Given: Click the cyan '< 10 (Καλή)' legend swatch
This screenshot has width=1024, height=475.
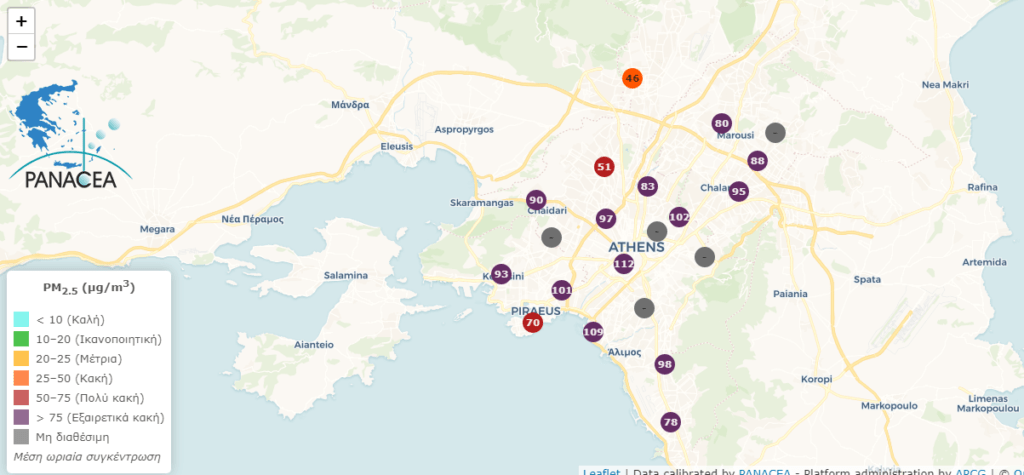Looking at the screenshot, I should point(21,319).
